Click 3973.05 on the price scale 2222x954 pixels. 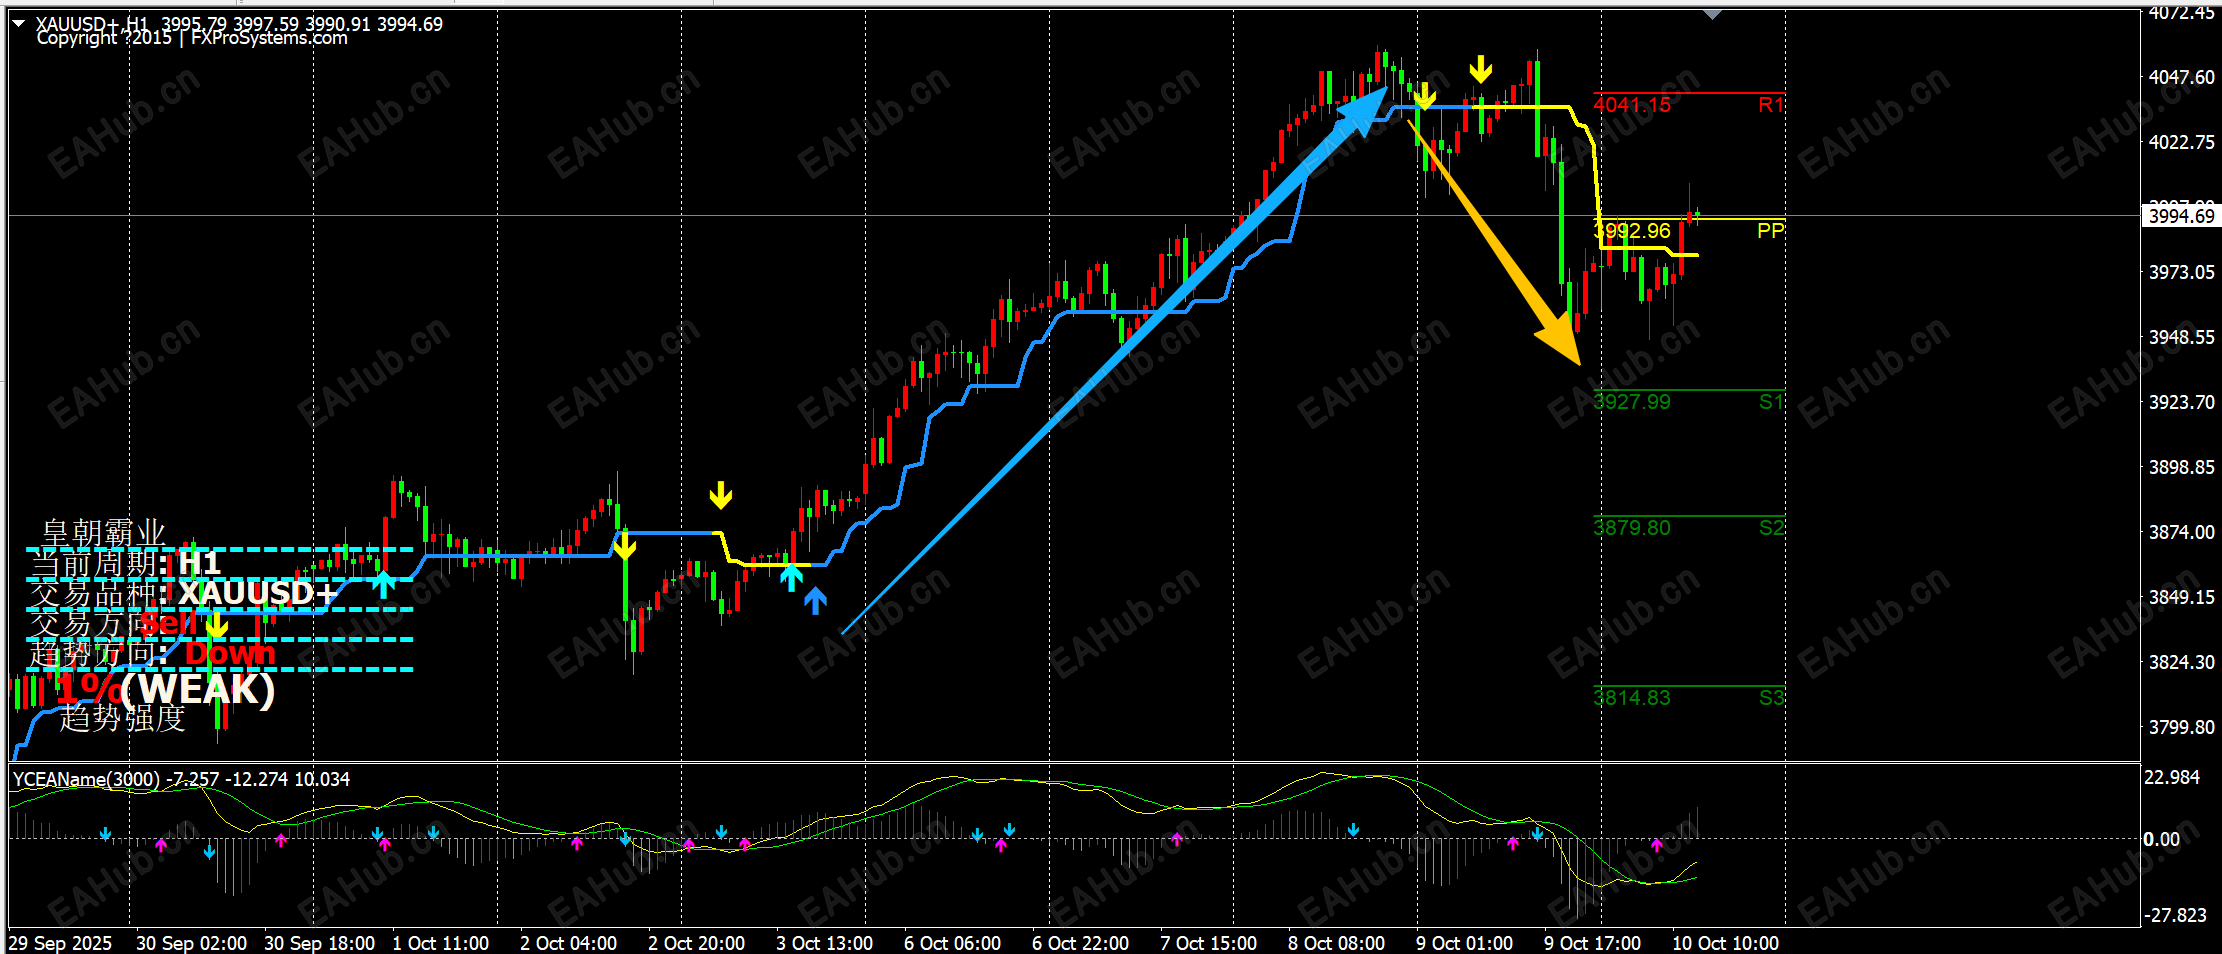[x=2181, y=272]
